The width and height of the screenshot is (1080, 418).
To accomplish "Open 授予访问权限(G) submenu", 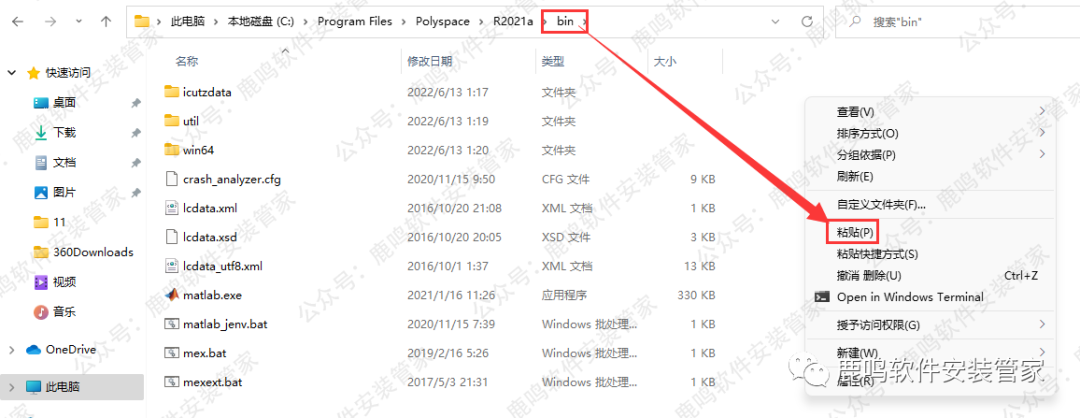I will pyautogui.click(x=929, y=324).
